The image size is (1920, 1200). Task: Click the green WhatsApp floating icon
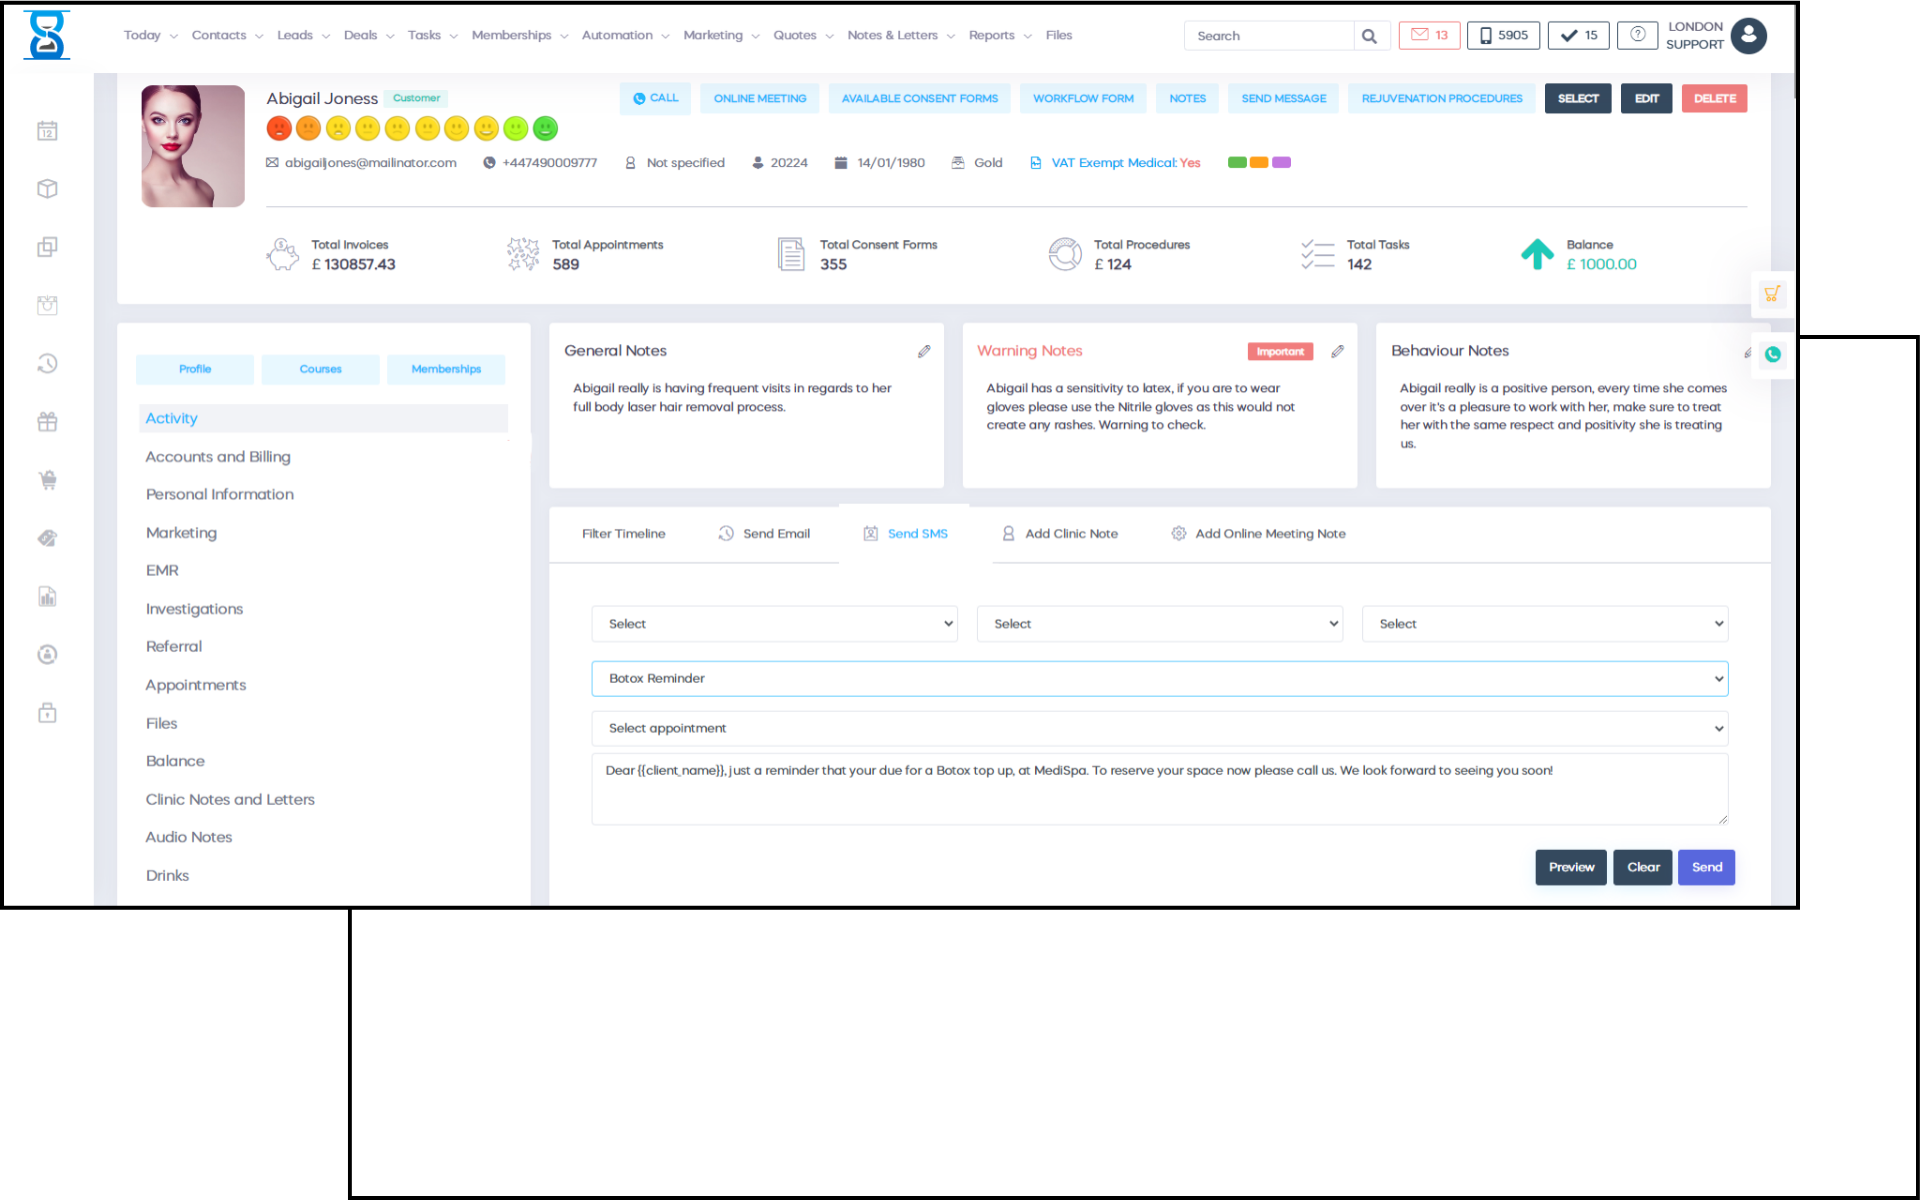coord(1772,354)
